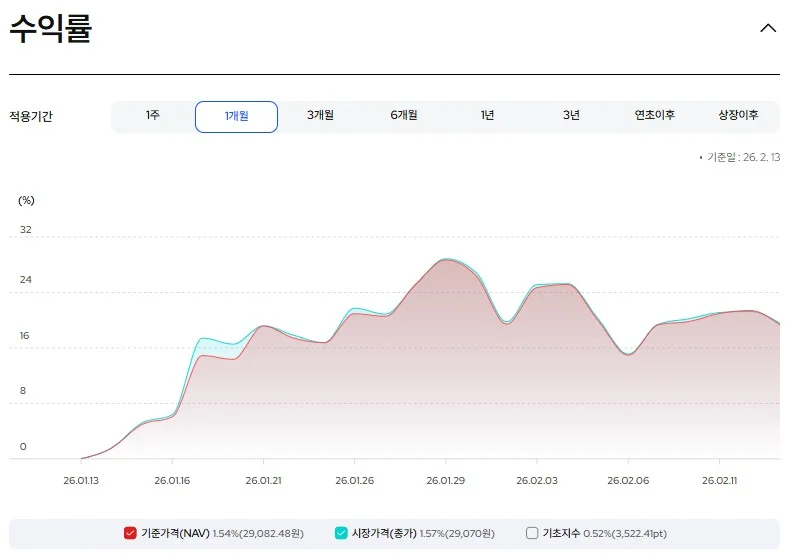Uncheck the 시장가격(종가) teal checkbox

(341, 533)
